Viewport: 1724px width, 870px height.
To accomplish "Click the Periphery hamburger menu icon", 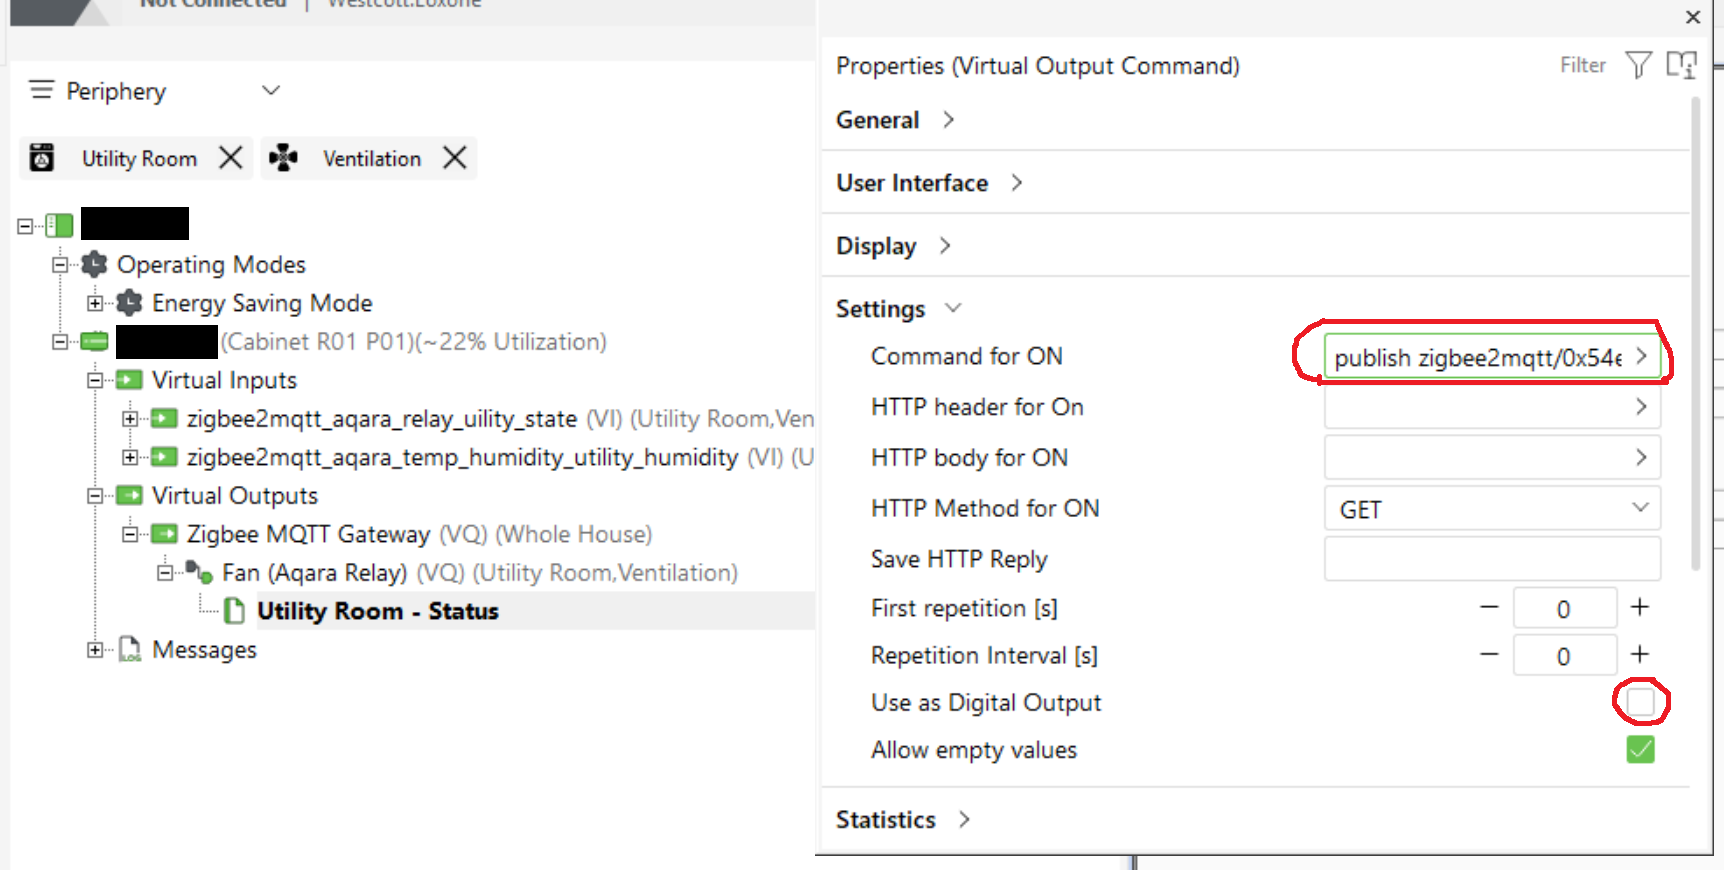I will click(x=41, y=90).
